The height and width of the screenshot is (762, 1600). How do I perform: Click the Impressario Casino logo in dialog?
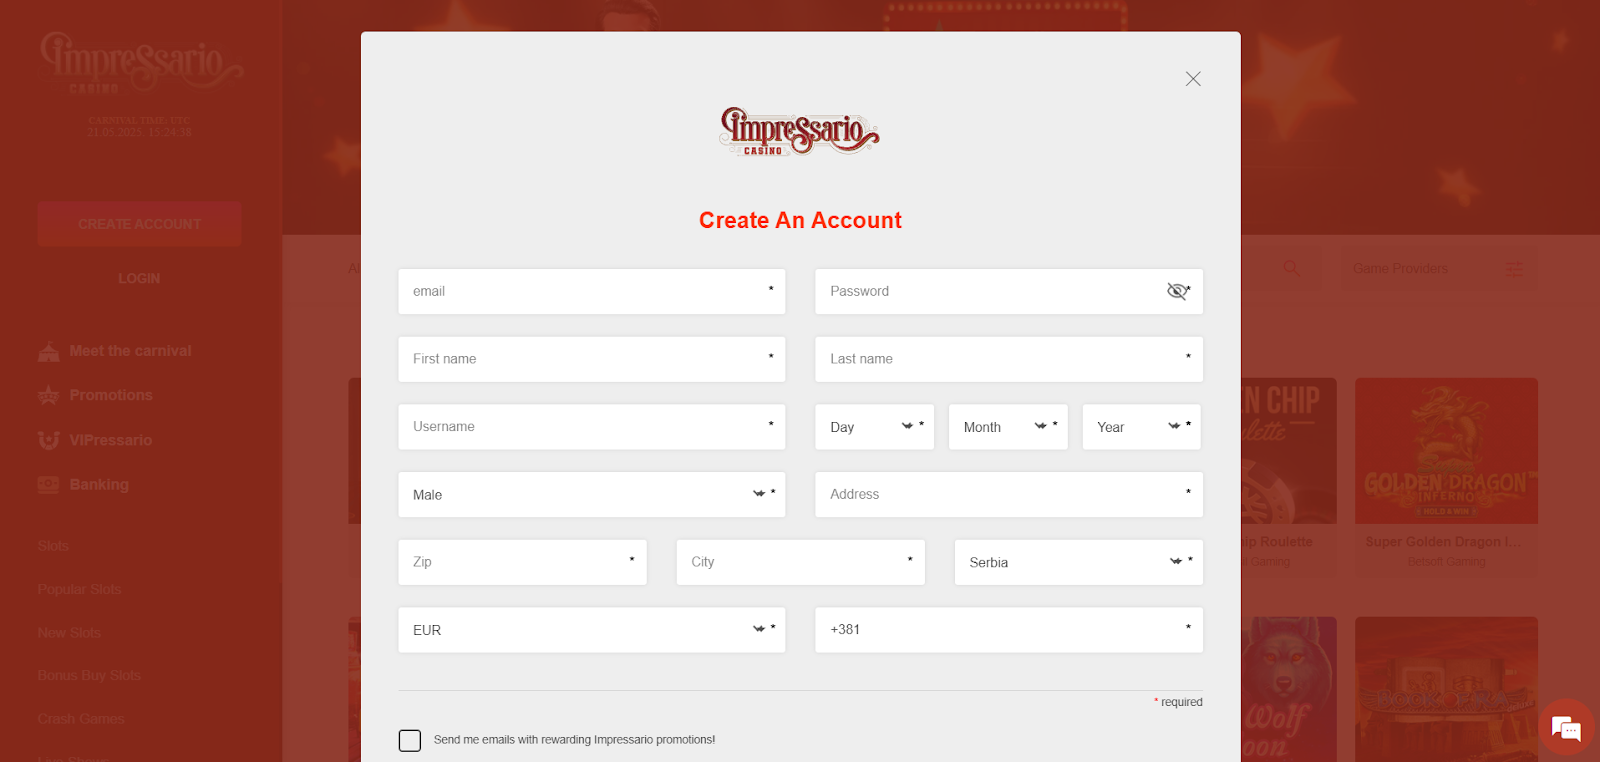click(800, 132)
